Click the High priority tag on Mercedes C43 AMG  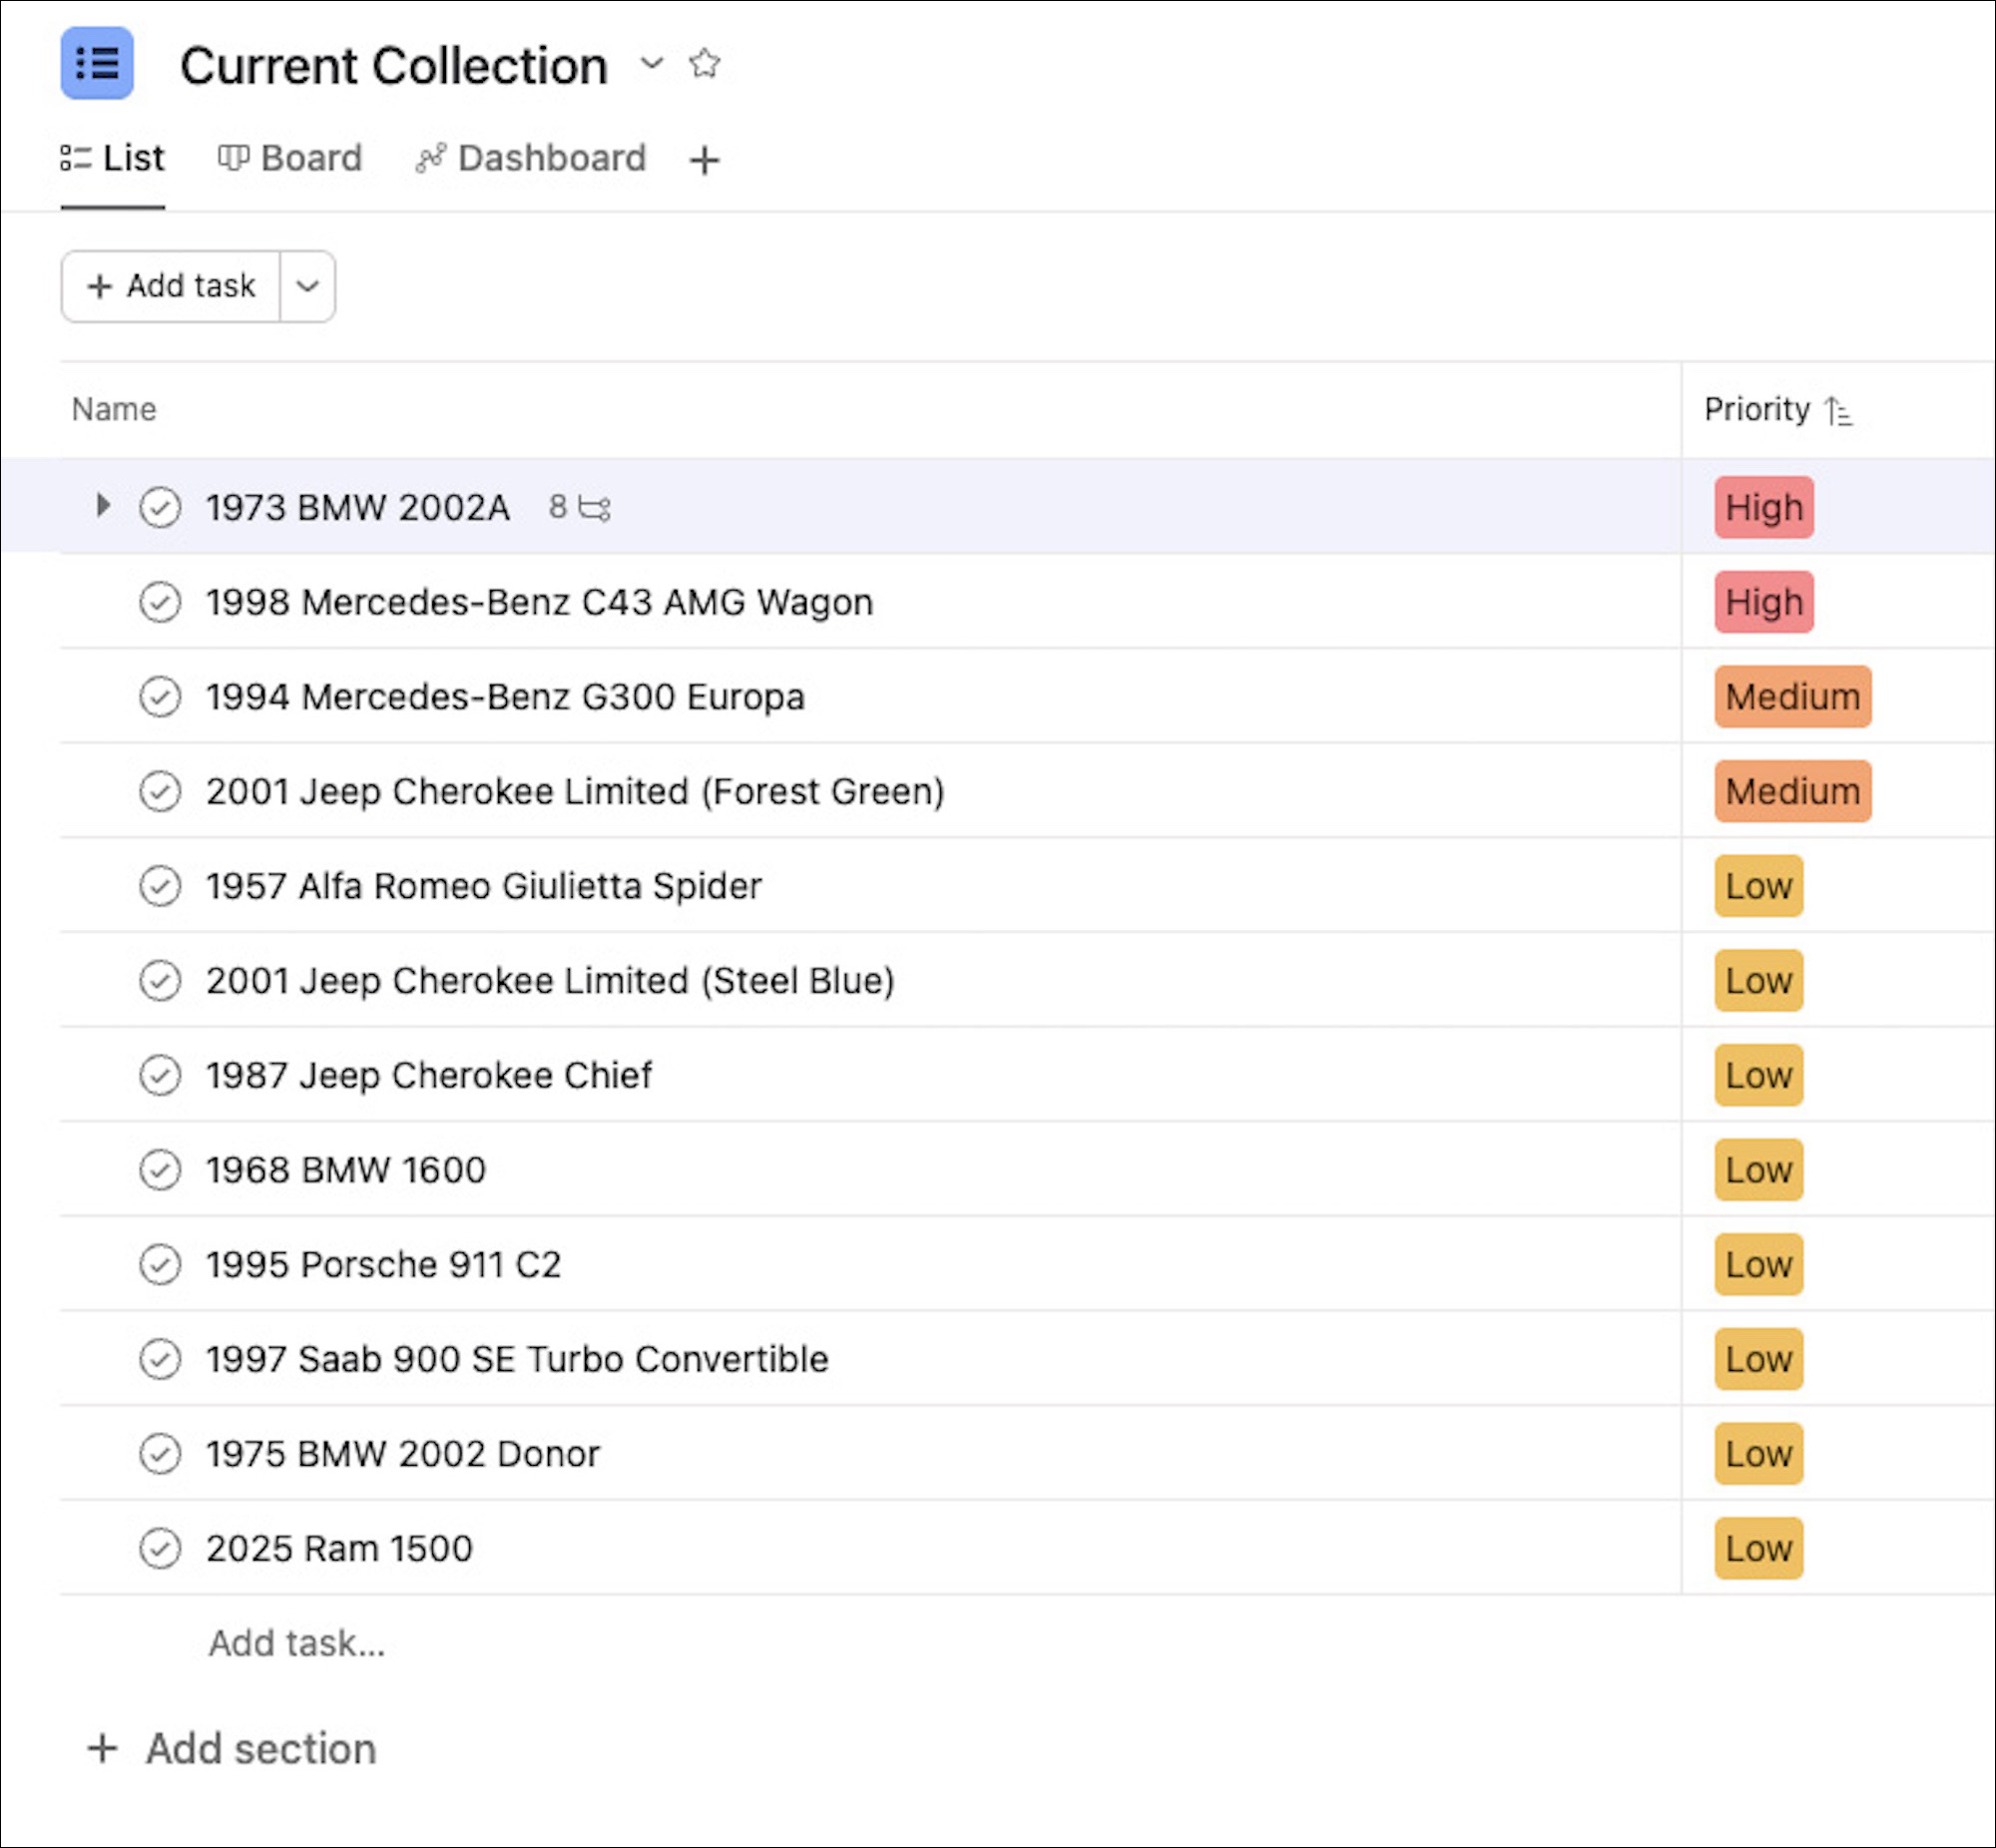click(x=1764, y=601)
